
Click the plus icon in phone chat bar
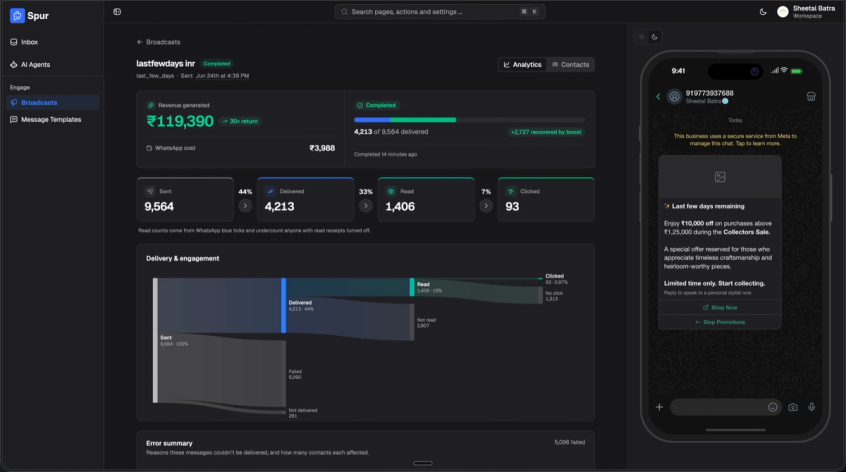[x=659, y=407]
